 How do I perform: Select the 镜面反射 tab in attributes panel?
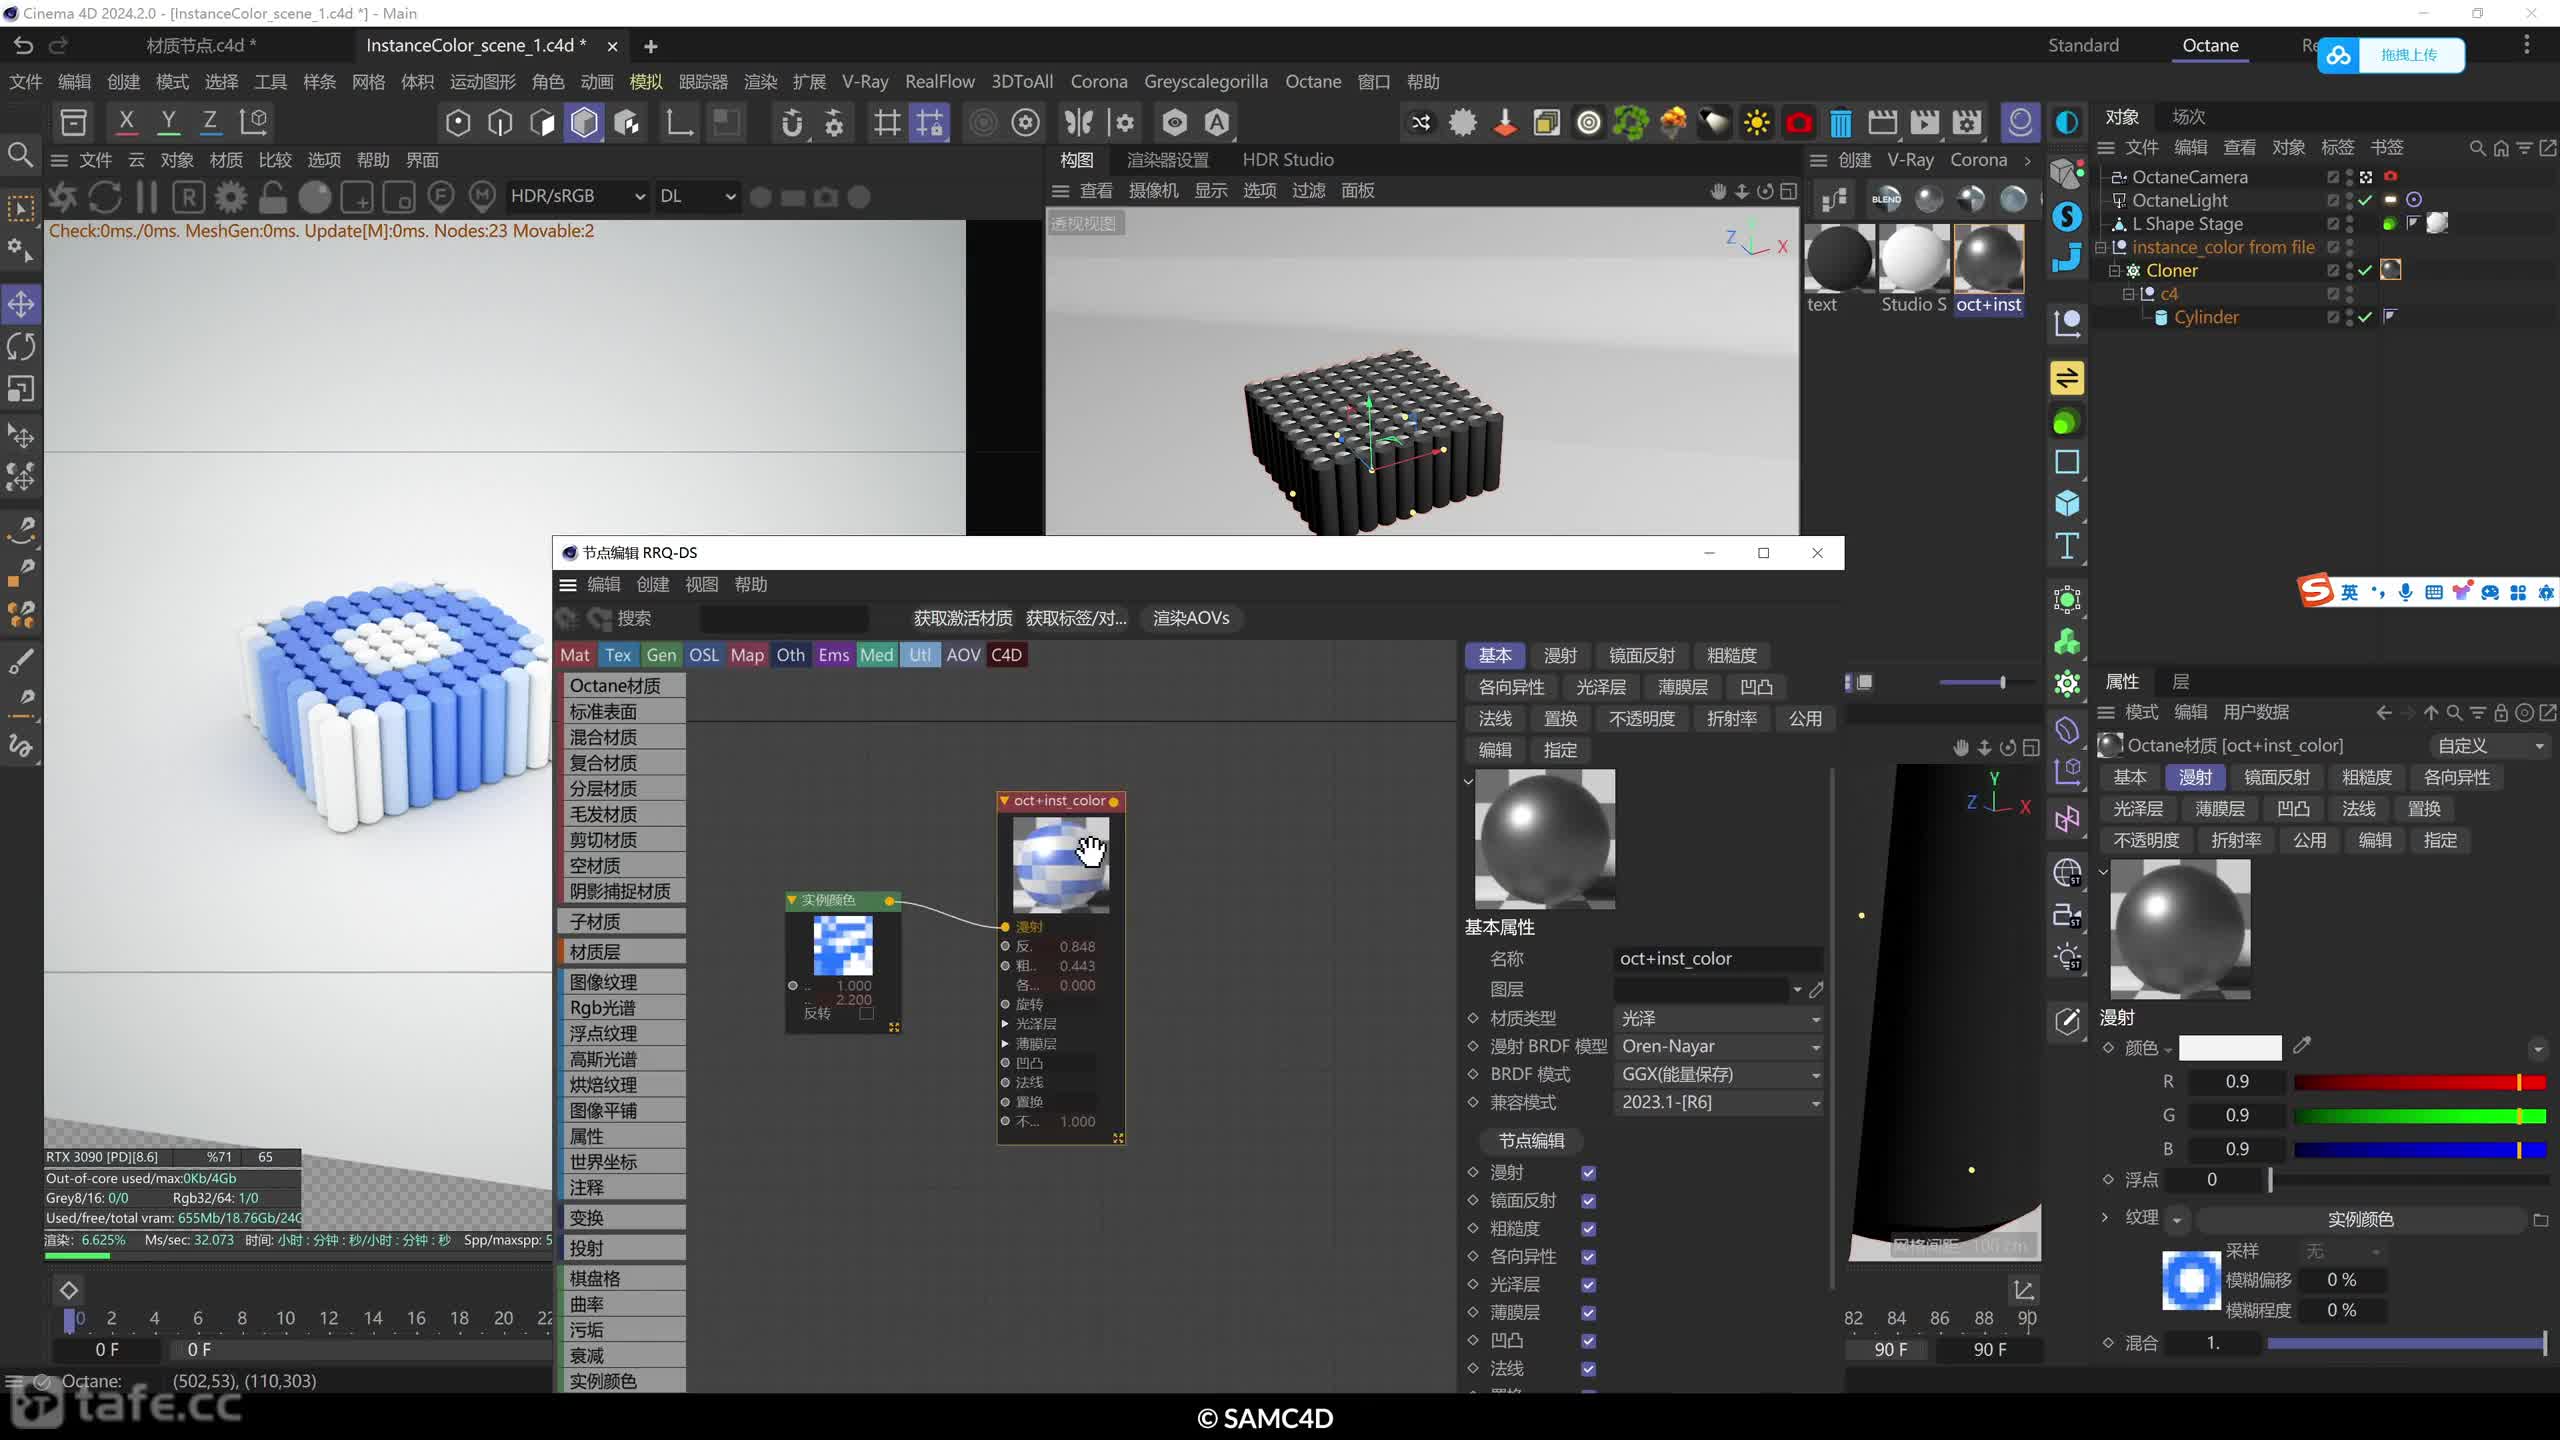[2277, 777]
